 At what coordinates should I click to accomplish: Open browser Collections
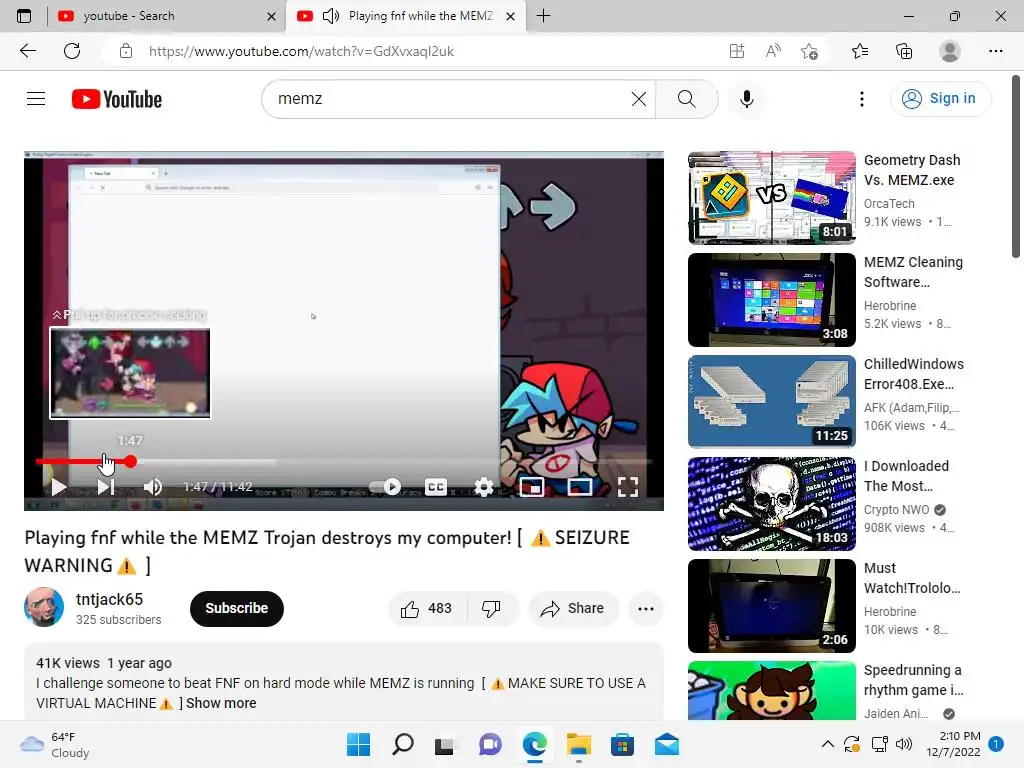pos(904,51)
